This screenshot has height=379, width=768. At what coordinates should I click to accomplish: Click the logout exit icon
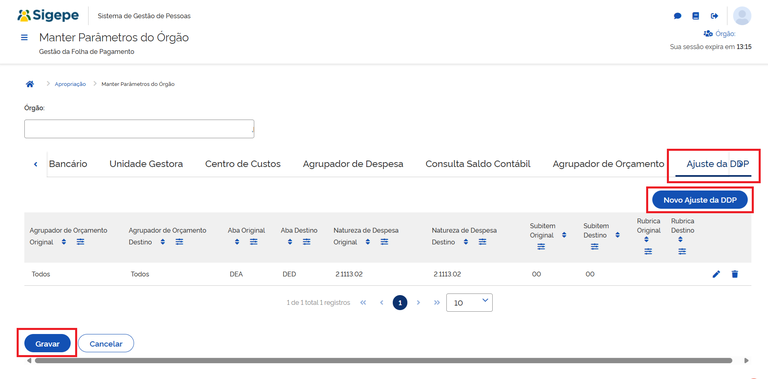[x=715, y=16]
